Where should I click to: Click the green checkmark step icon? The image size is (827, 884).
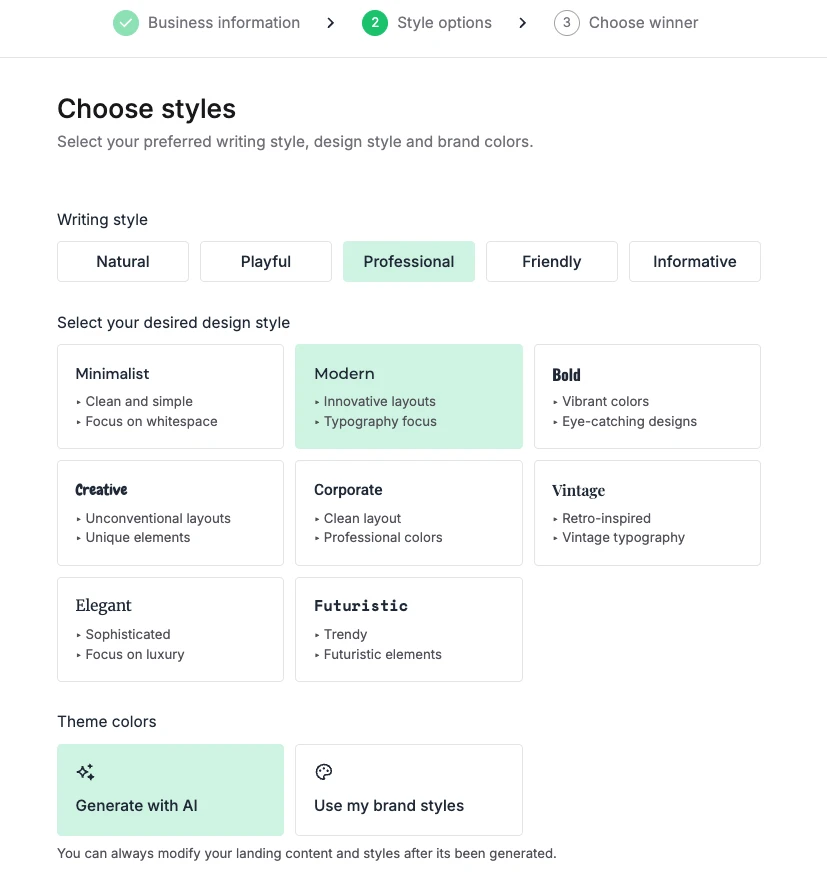click(x=125, y=23)
